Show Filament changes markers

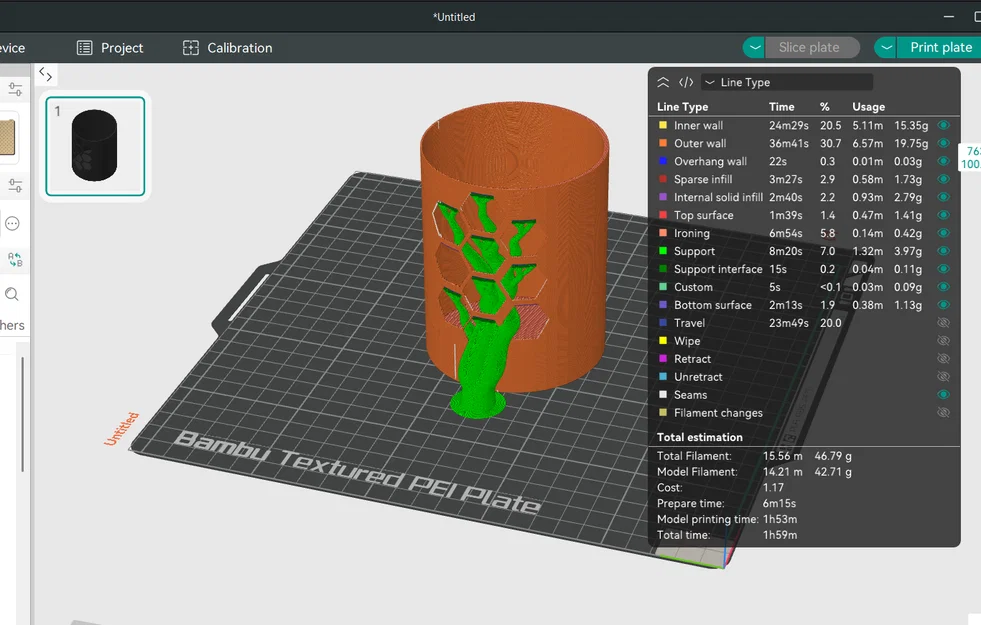(943, 413)
